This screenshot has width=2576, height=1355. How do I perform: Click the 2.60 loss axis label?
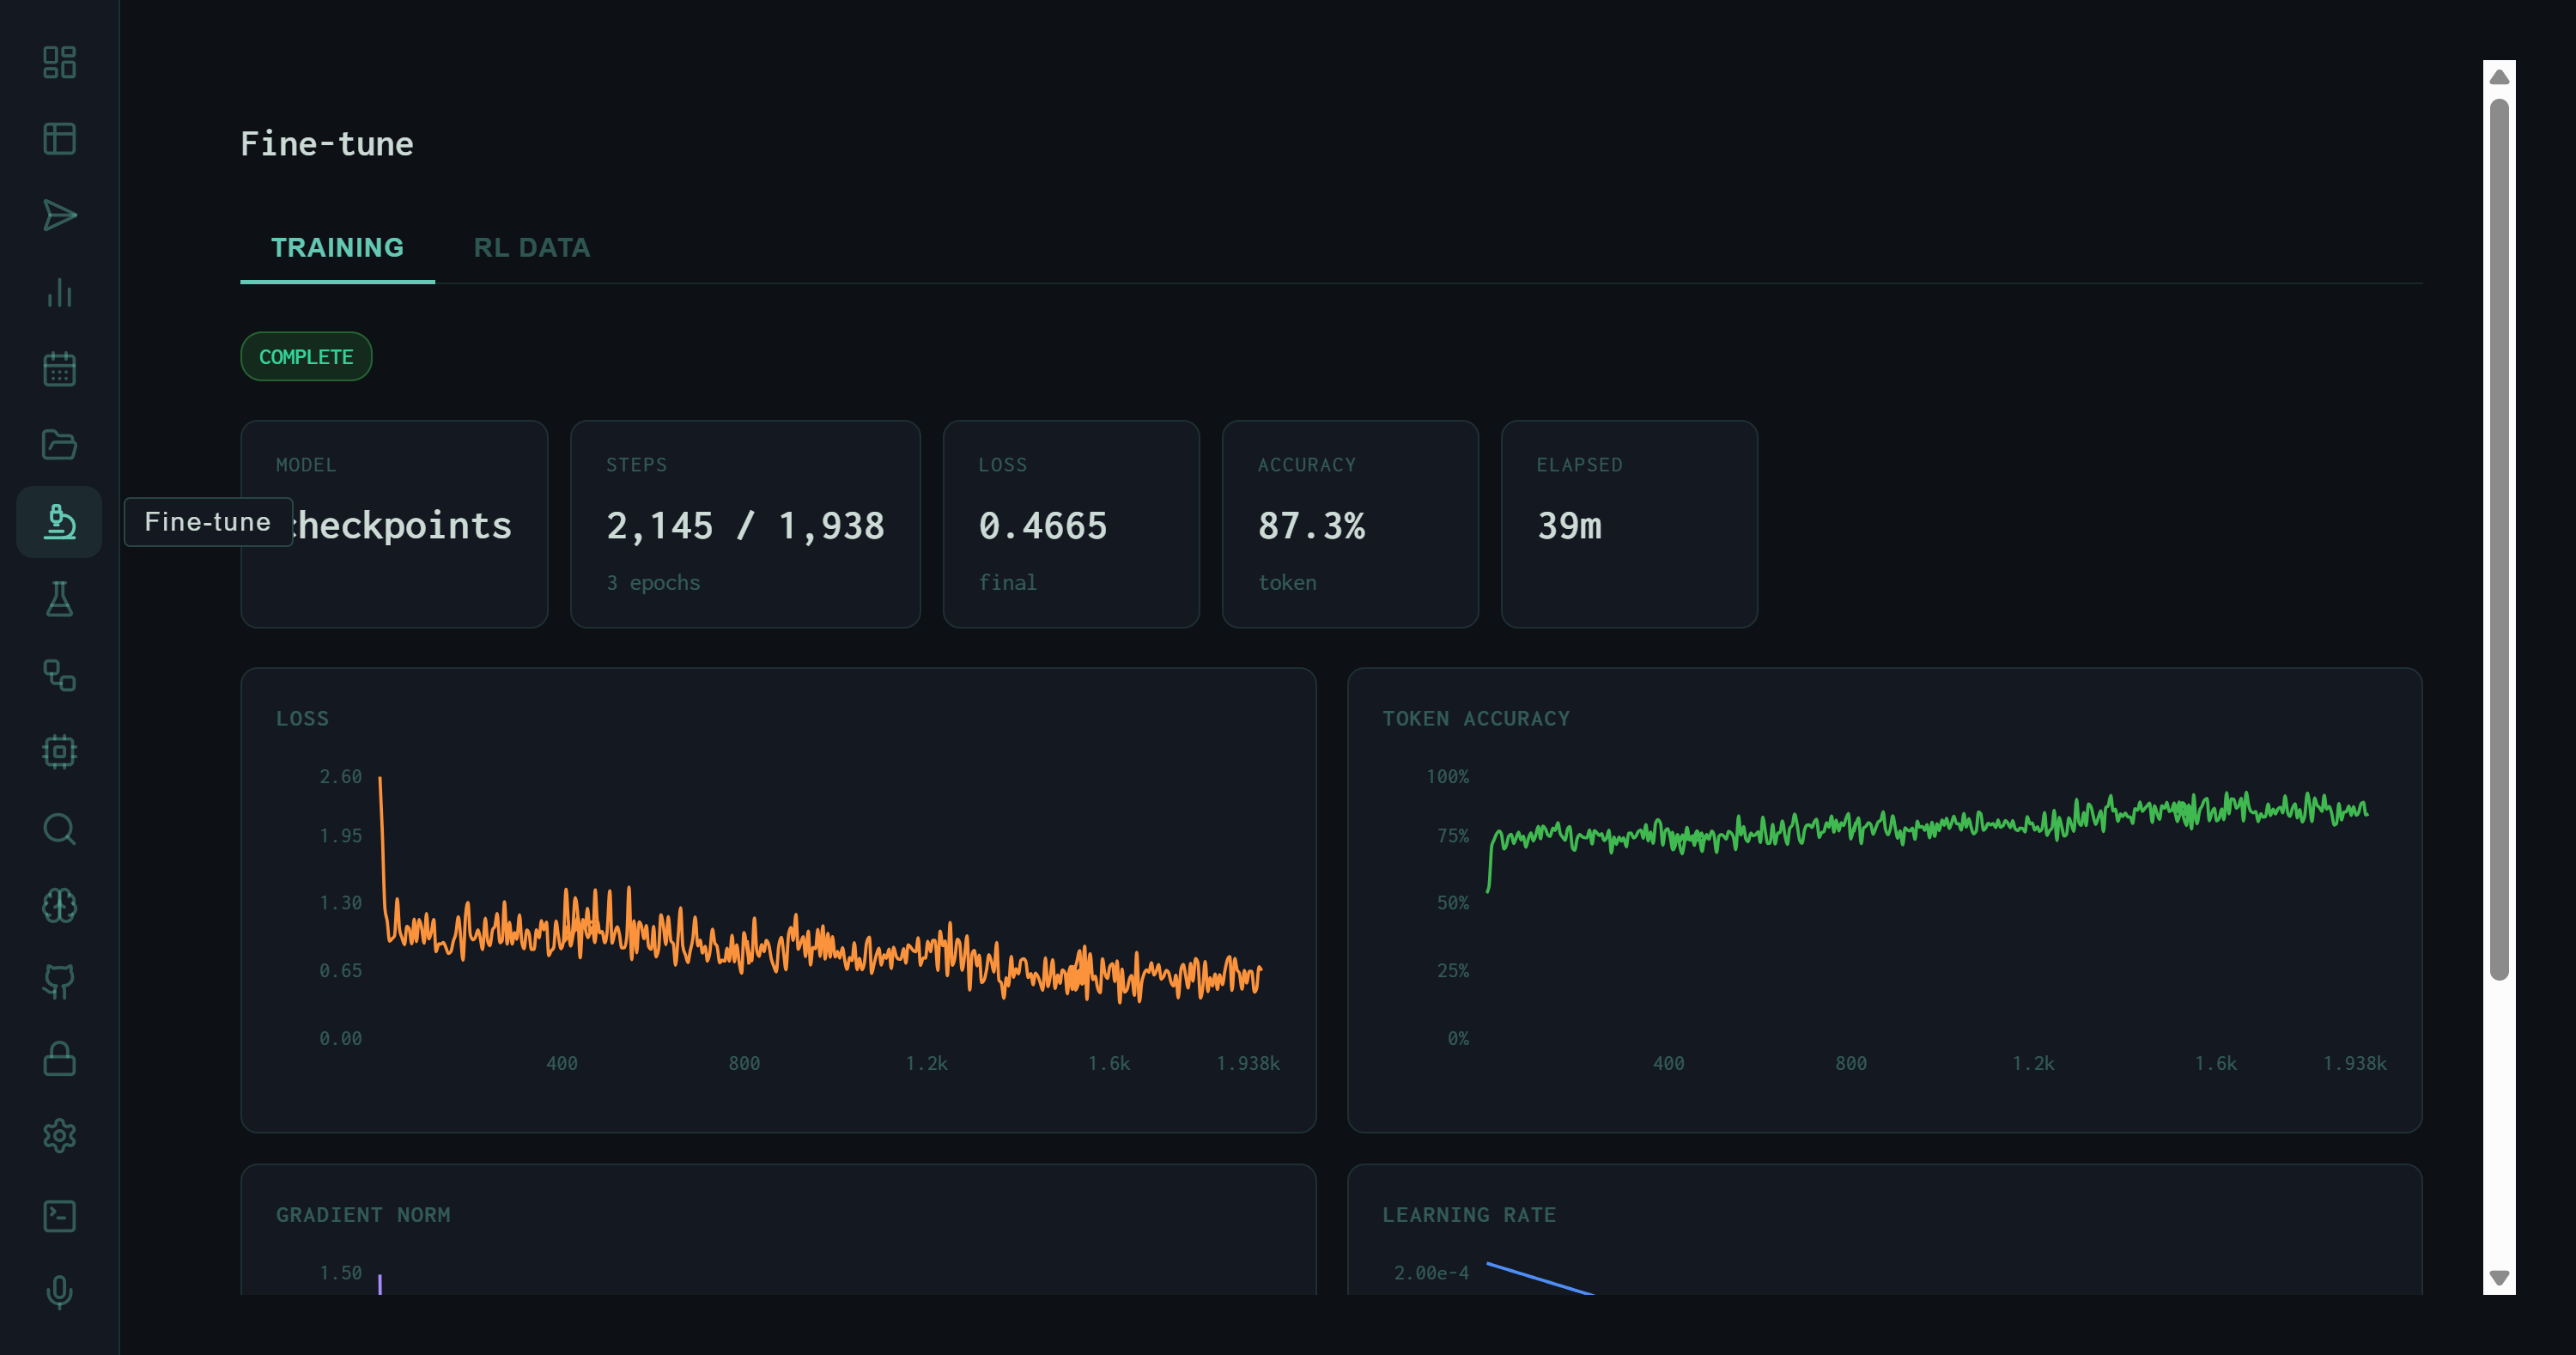tap(341, 776)
